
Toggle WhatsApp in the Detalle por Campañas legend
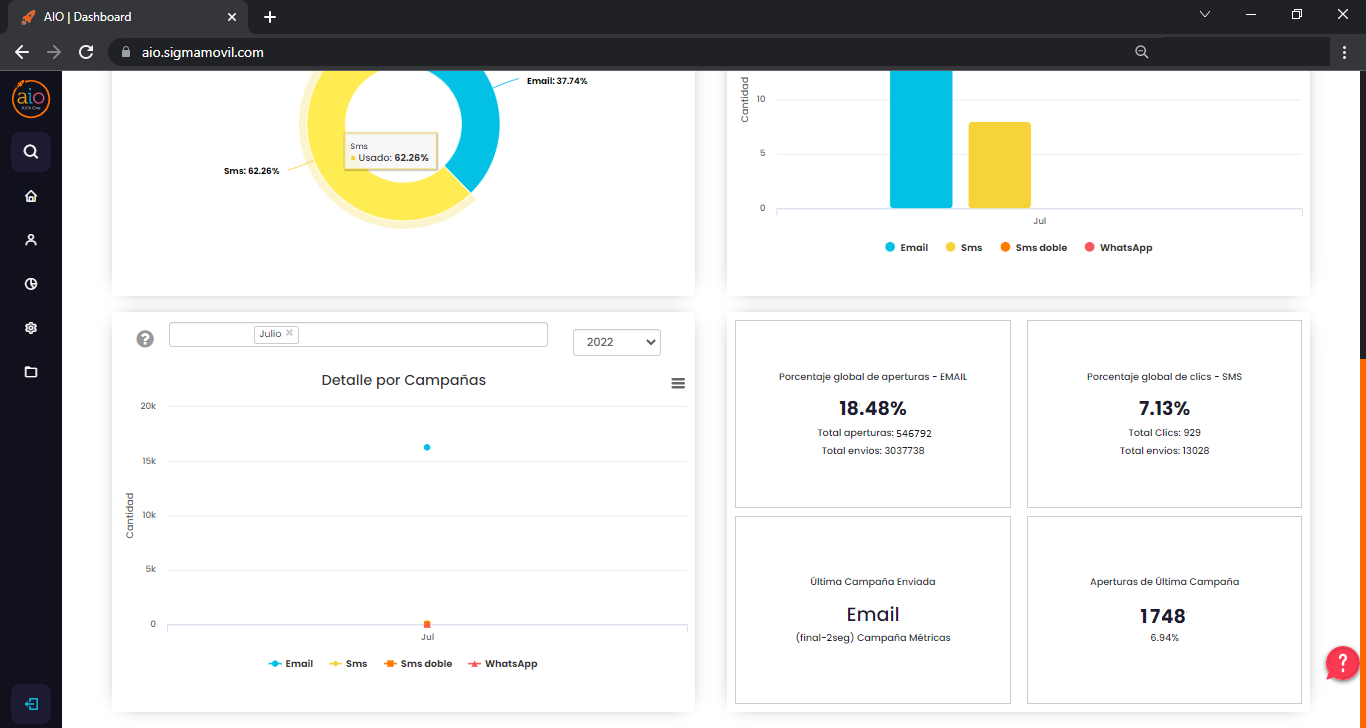click(x=503, y=663)
